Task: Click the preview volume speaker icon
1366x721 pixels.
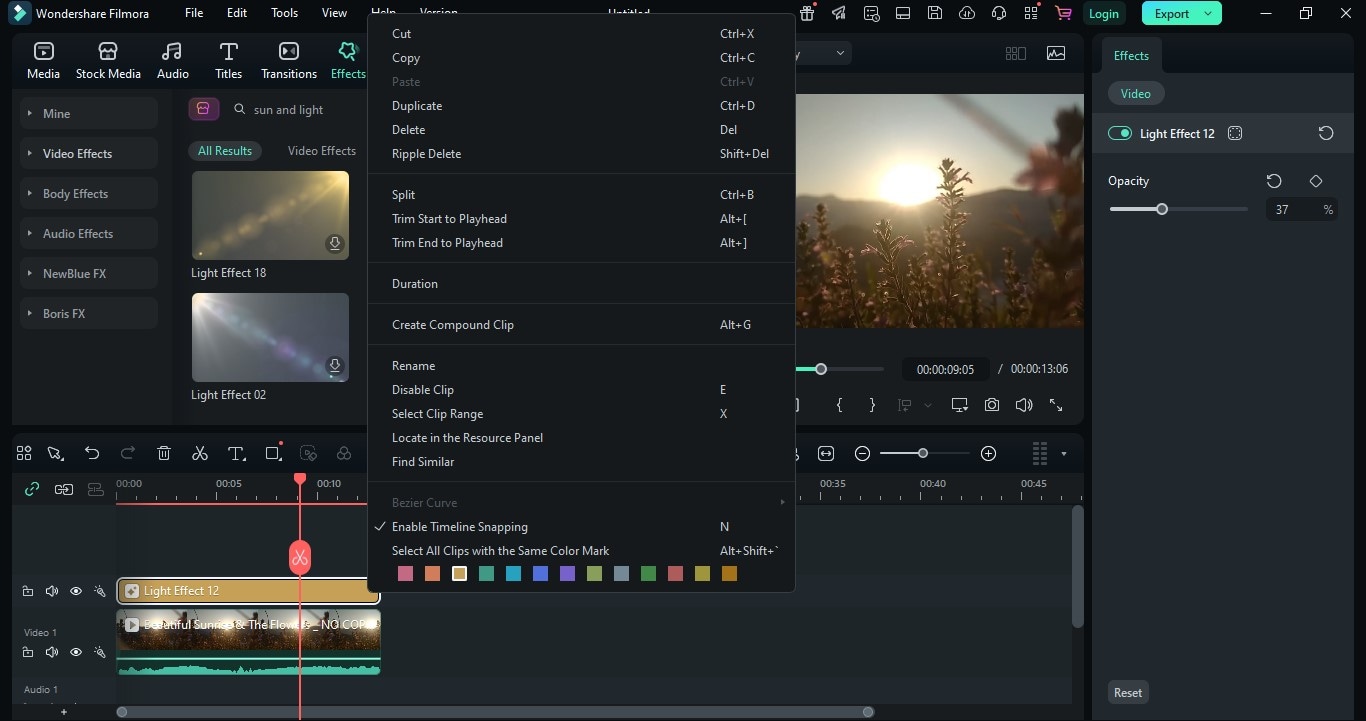Action: click(1023, 405)
